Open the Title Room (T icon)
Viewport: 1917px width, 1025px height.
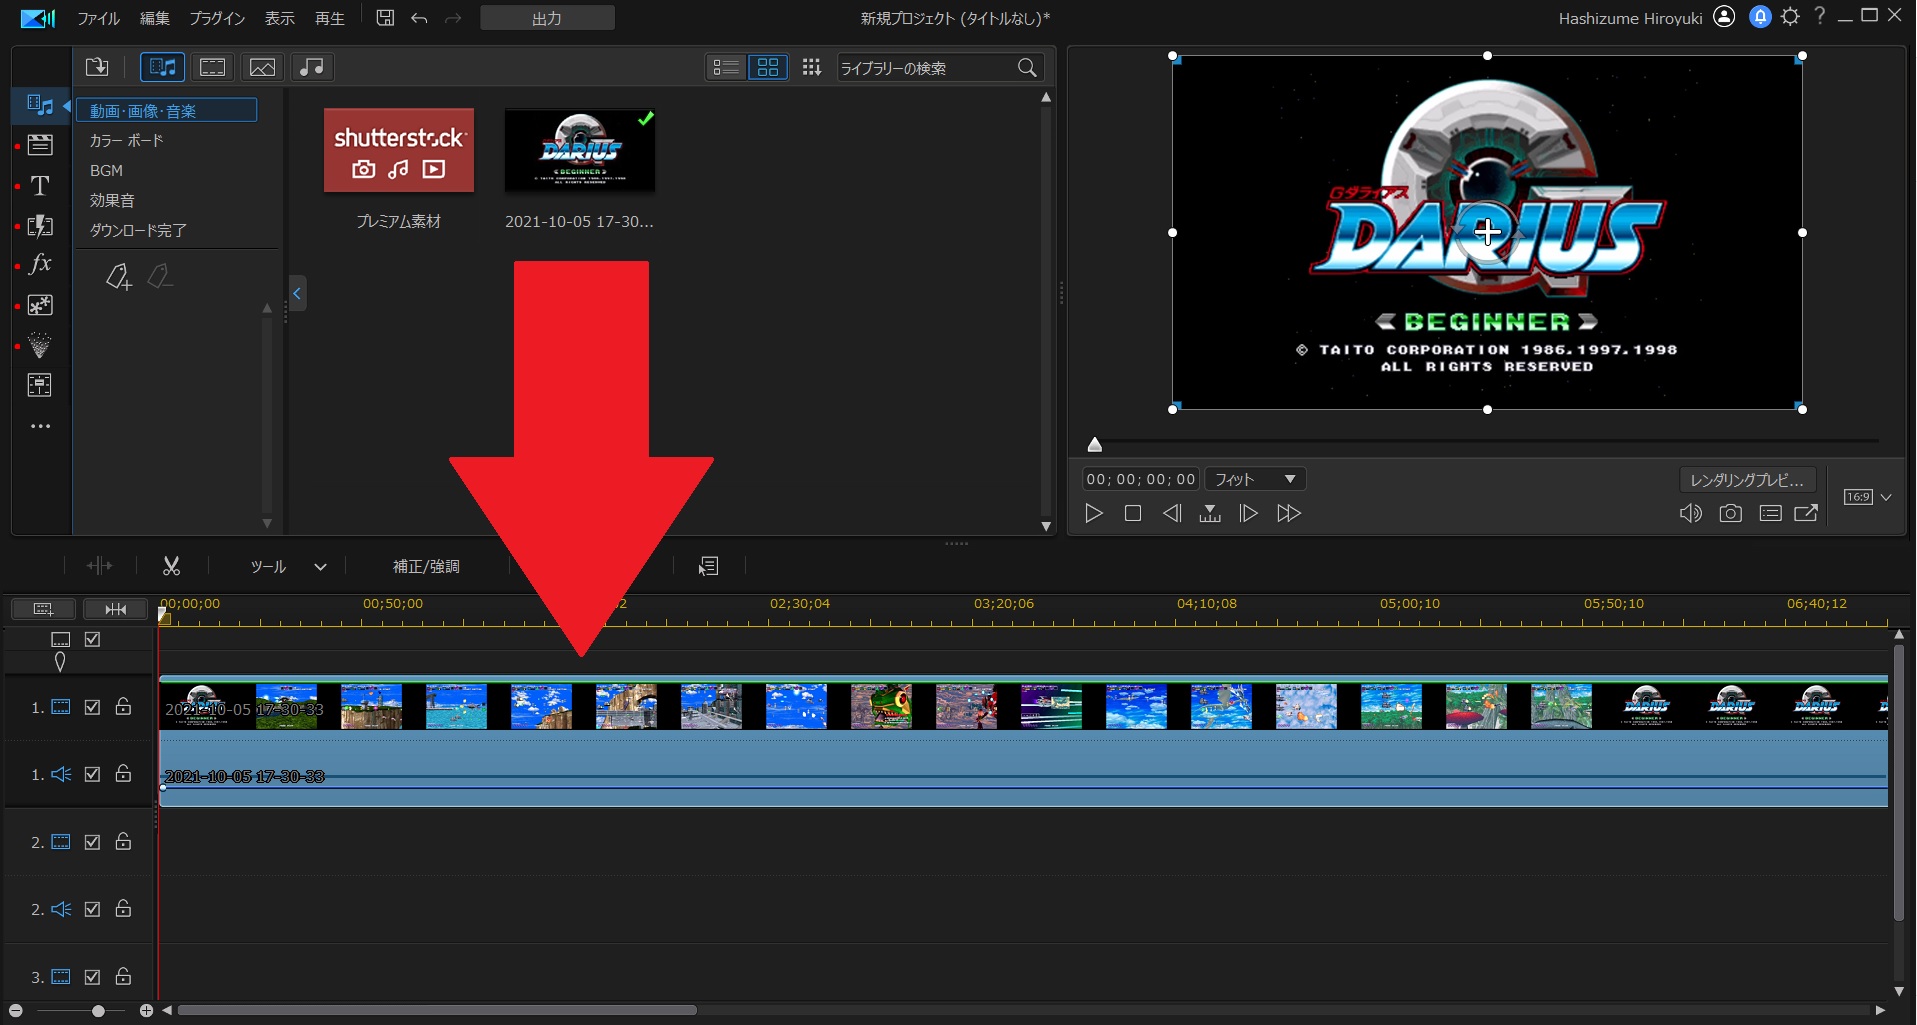pyautogui.click(x=40, y=186)
